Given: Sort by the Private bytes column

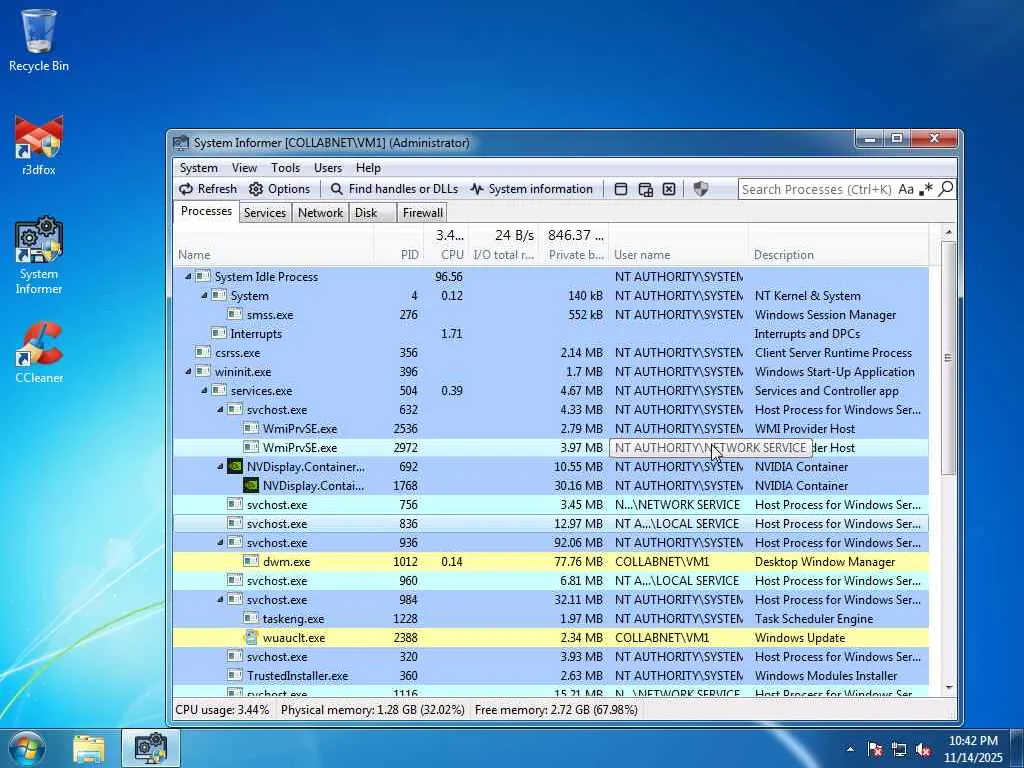Looking at the screenshot, I should (x=574, y=244).
